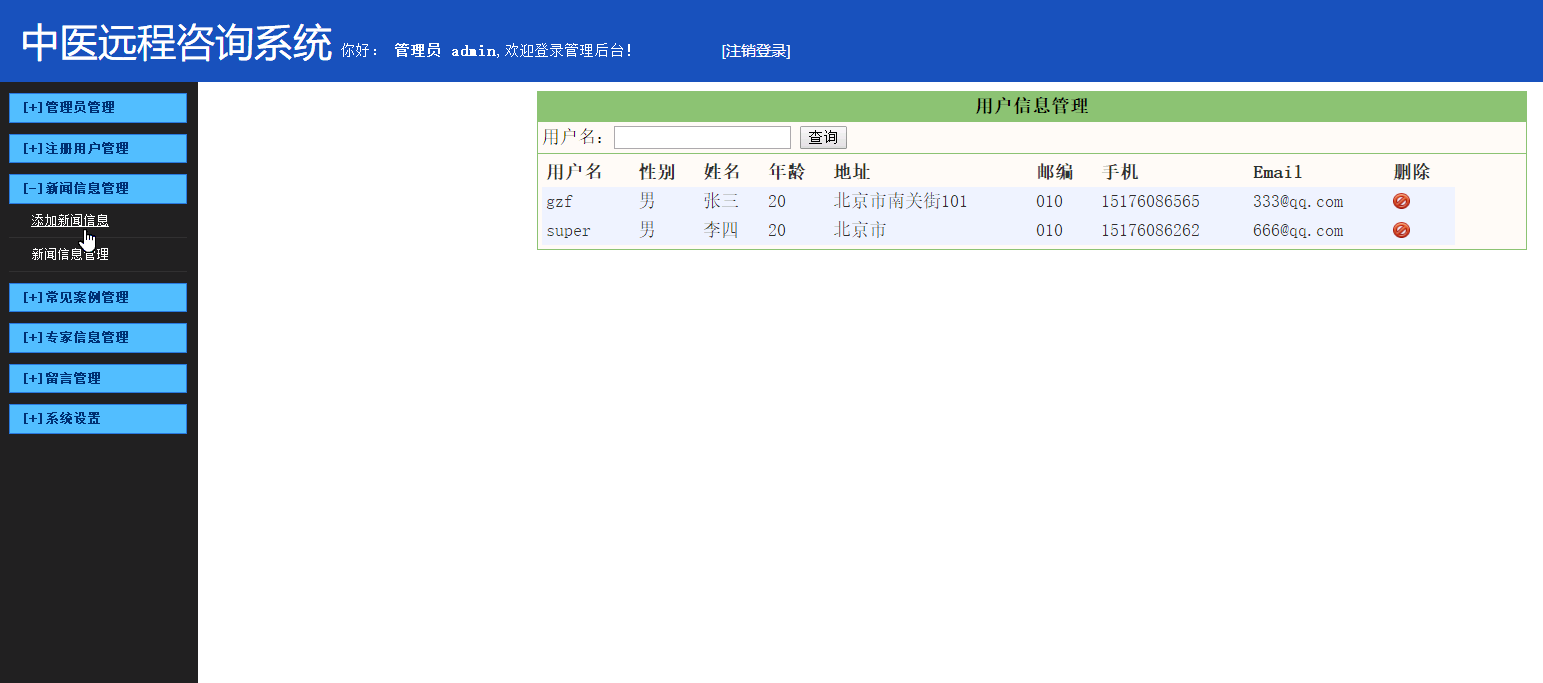Click the 用户名 column header
The height and width of the screenshot is (683, 1543).
click(x=574, y=172)
